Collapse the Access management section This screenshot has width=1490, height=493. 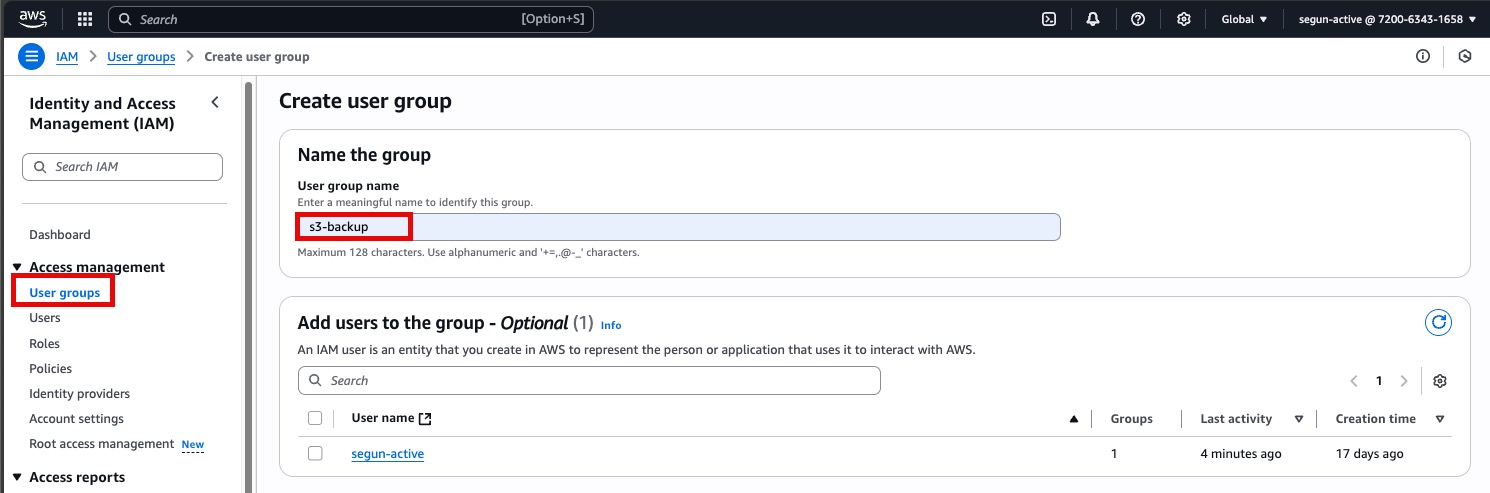[17, 268]
